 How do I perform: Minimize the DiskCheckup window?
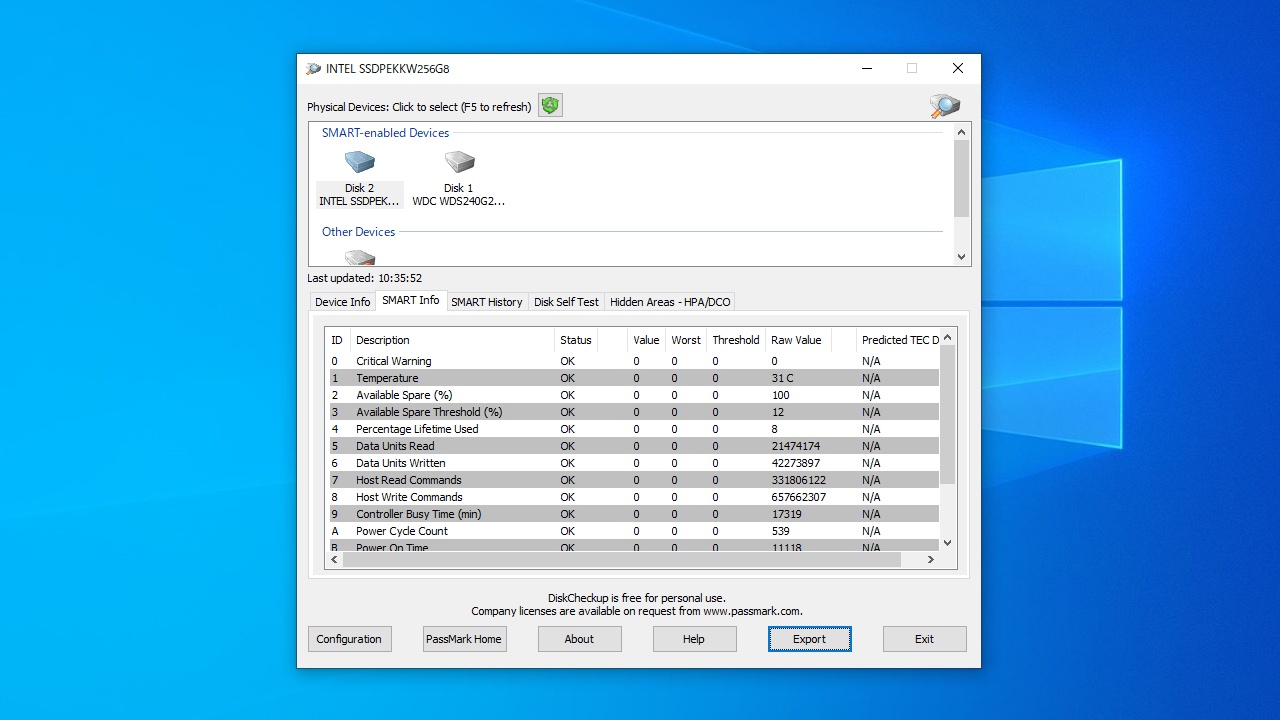coord(866,69)
